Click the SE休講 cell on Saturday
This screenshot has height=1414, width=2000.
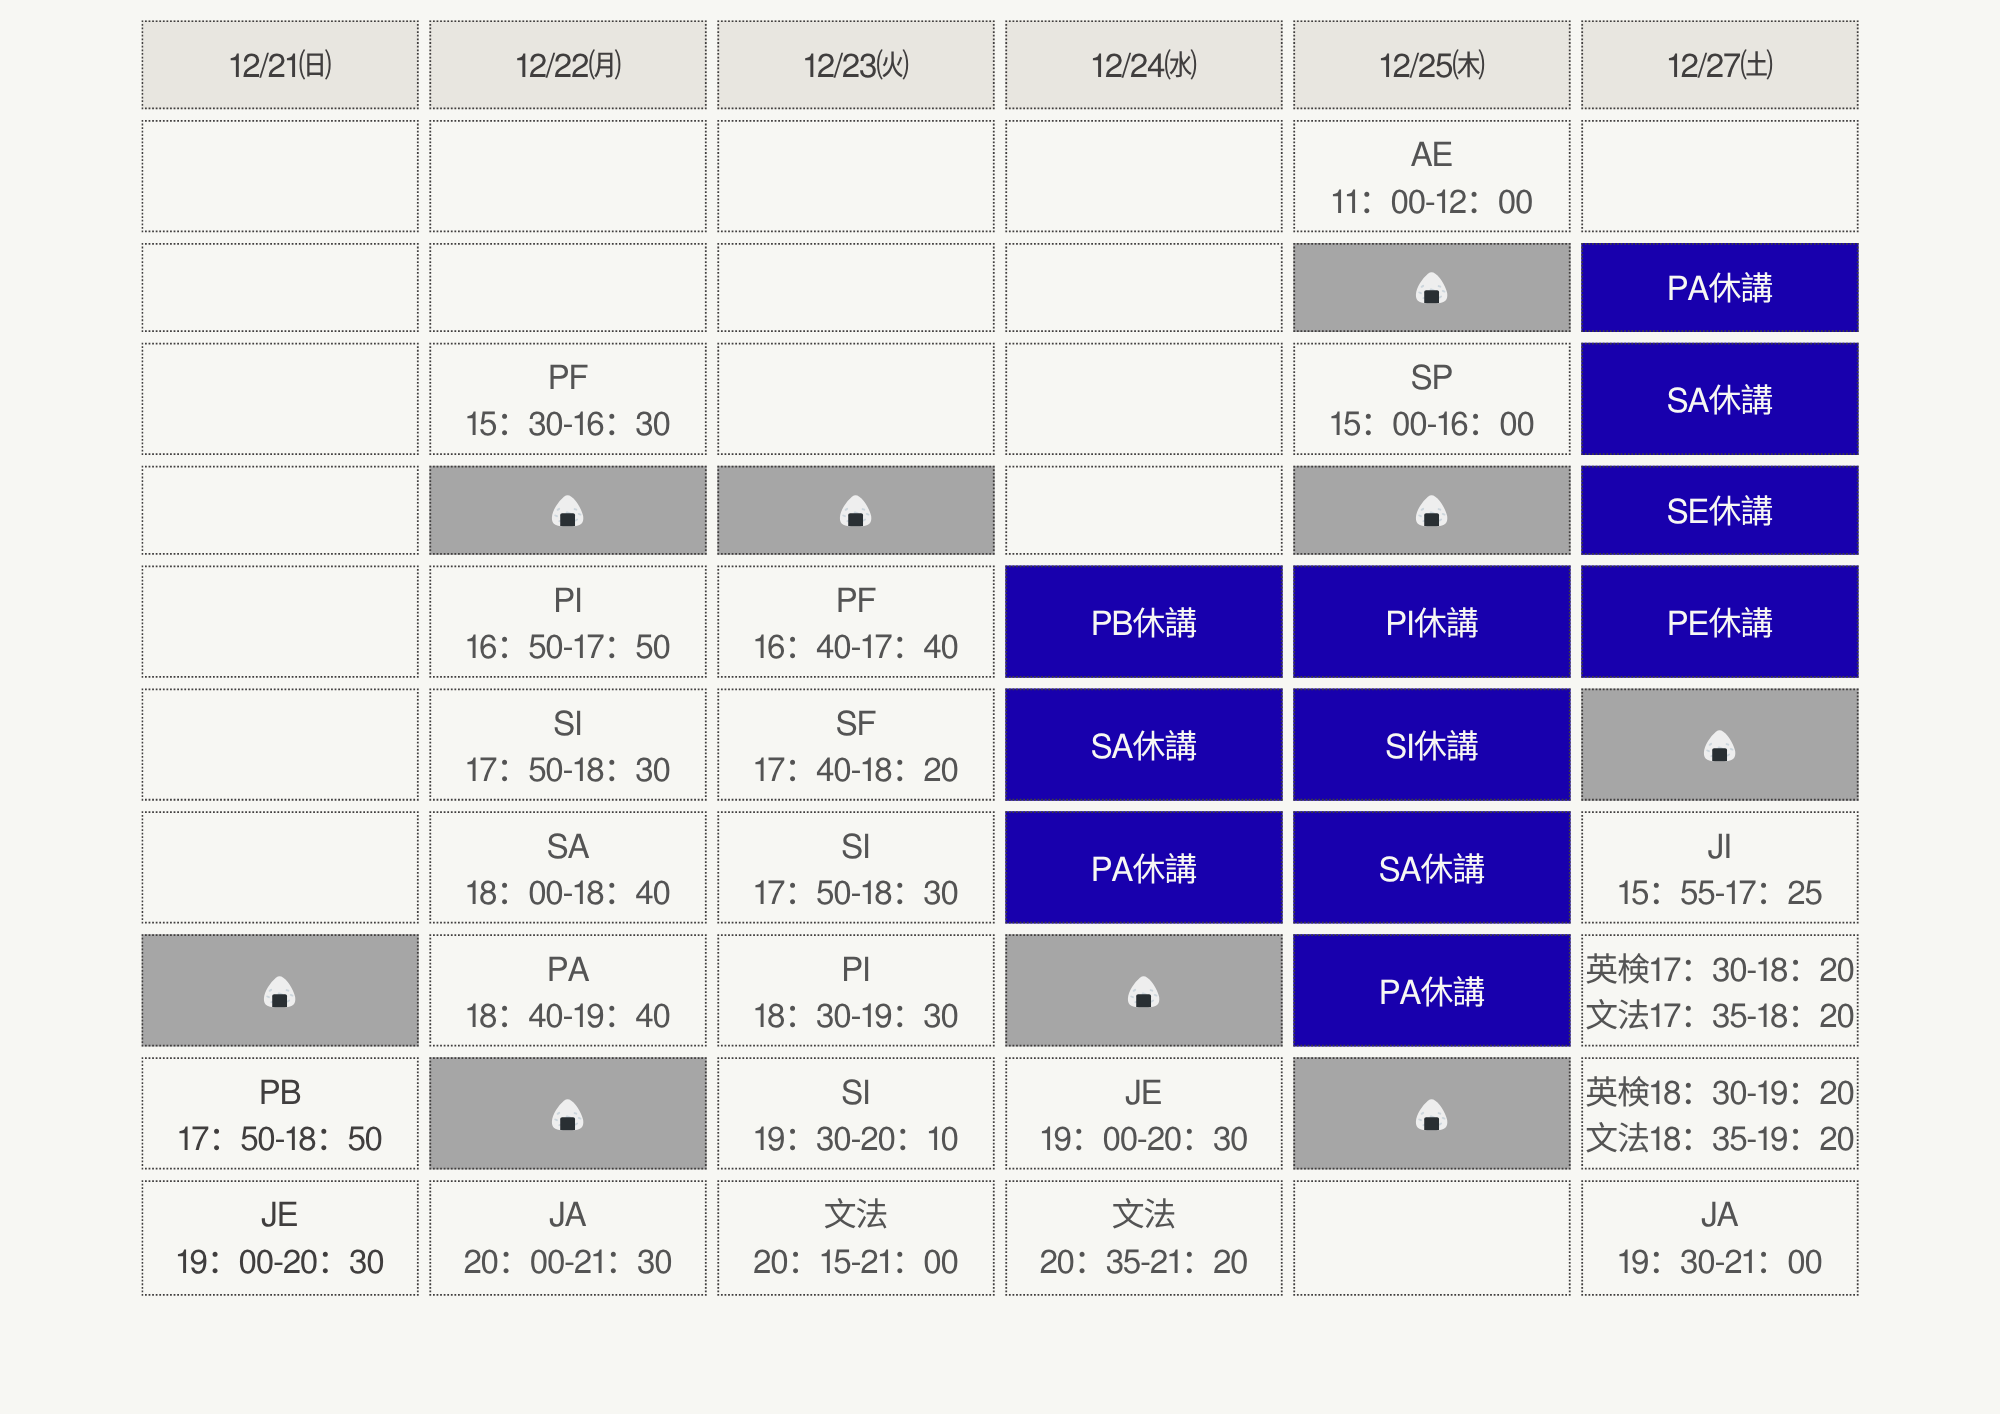(1719, 511)
